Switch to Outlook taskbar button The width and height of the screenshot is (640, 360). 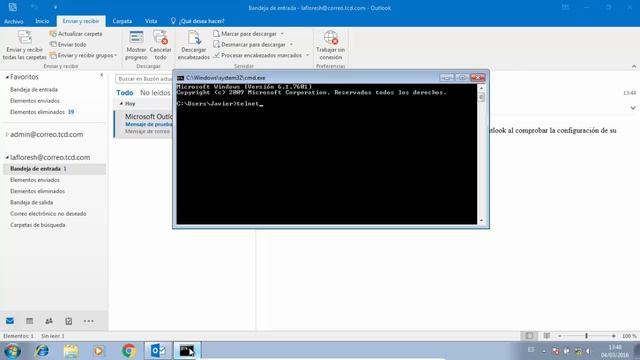click(x=158, y=351)
